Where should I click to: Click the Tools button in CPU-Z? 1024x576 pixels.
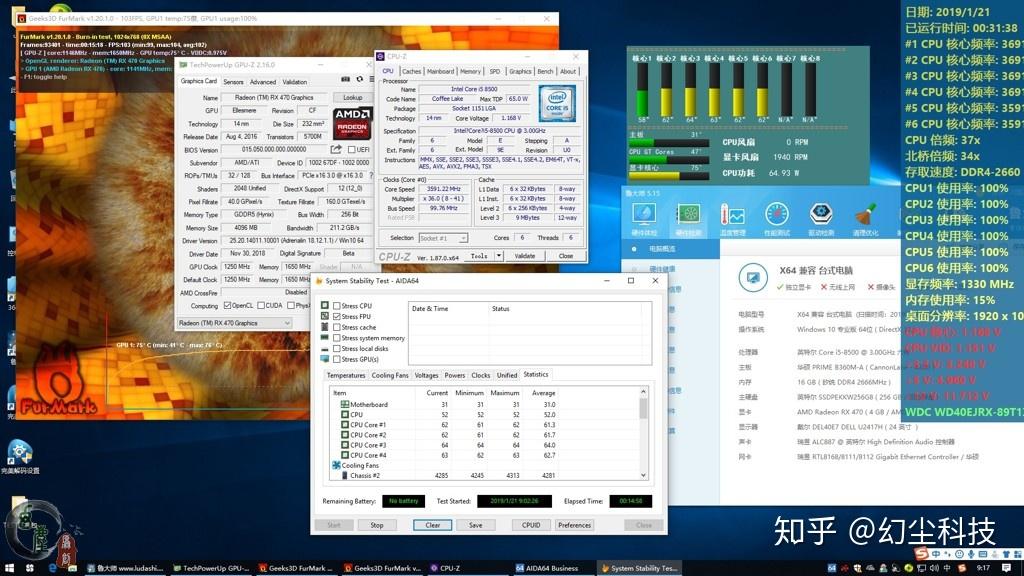click(479, 256)
